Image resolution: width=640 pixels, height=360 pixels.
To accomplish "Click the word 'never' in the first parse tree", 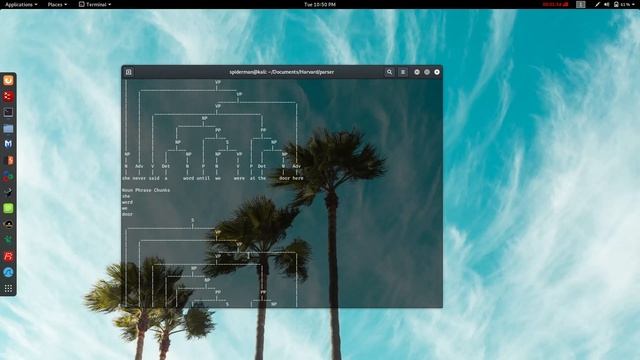I will pos(139,178).
